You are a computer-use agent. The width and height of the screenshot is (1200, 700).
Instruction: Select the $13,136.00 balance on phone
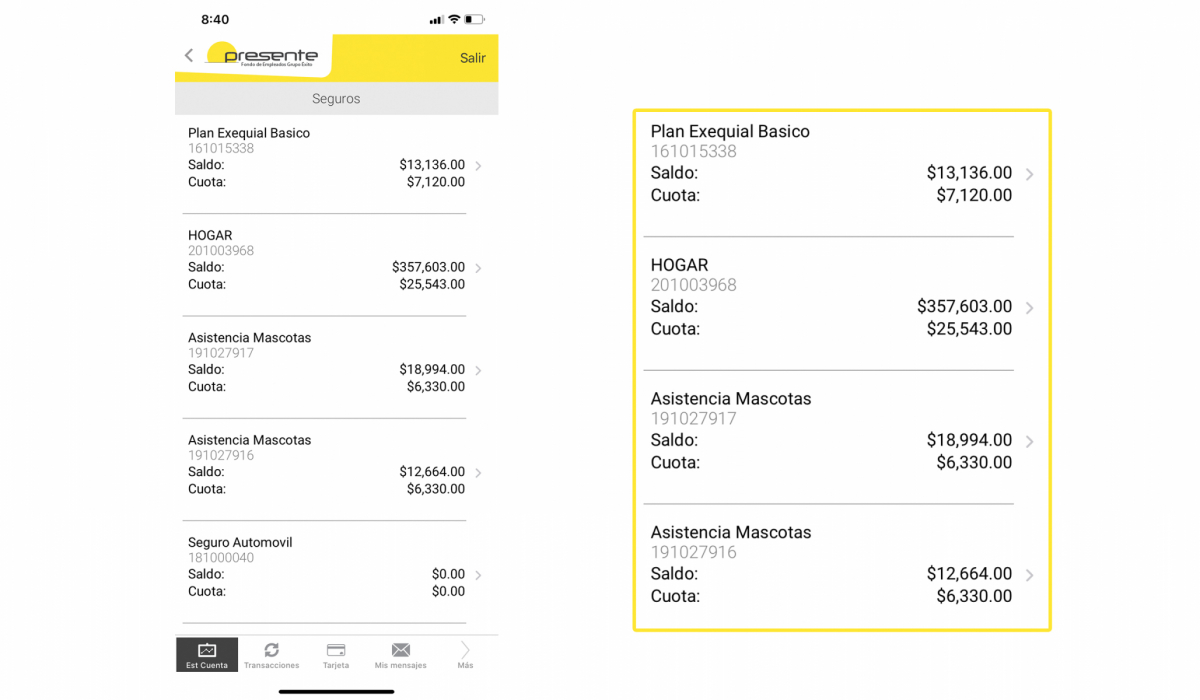point(432,165)
